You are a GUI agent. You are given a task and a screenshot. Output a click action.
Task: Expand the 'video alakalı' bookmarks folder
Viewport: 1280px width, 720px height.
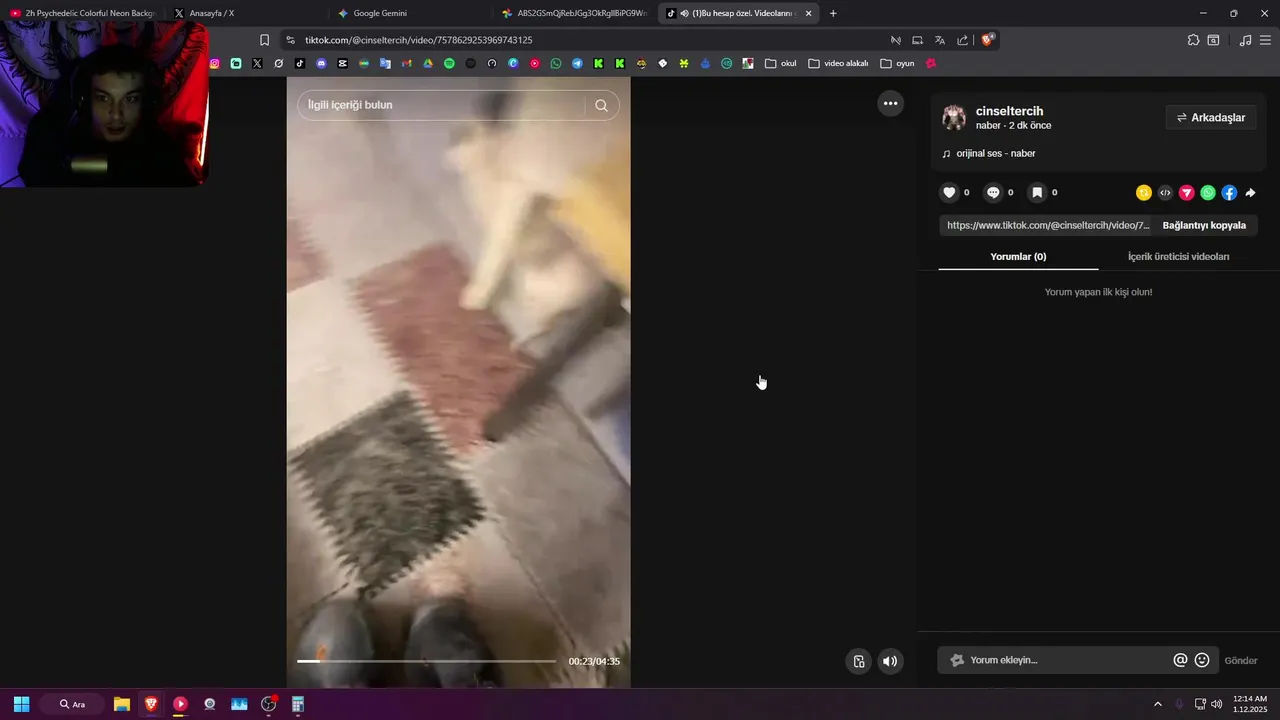click(838, 63)
